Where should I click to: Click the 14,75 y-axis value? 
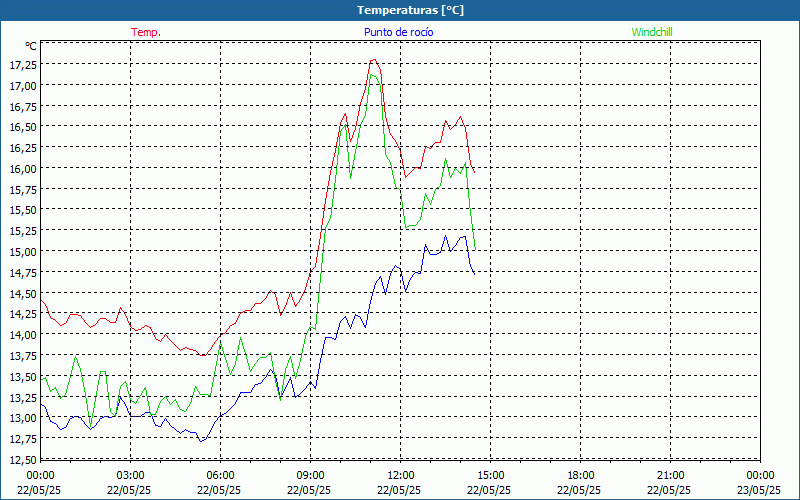pos(23,272)
